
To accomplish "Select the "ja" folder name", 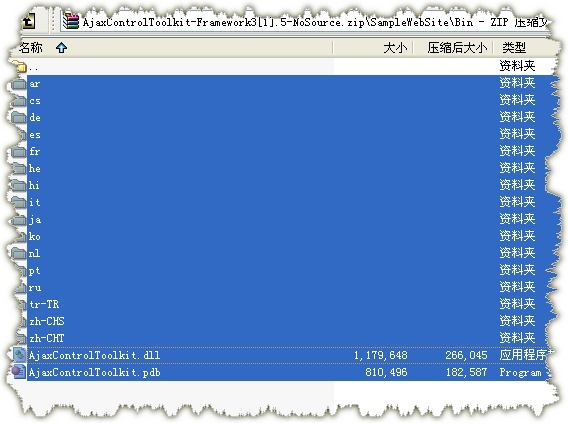I will tap(35, 220).
